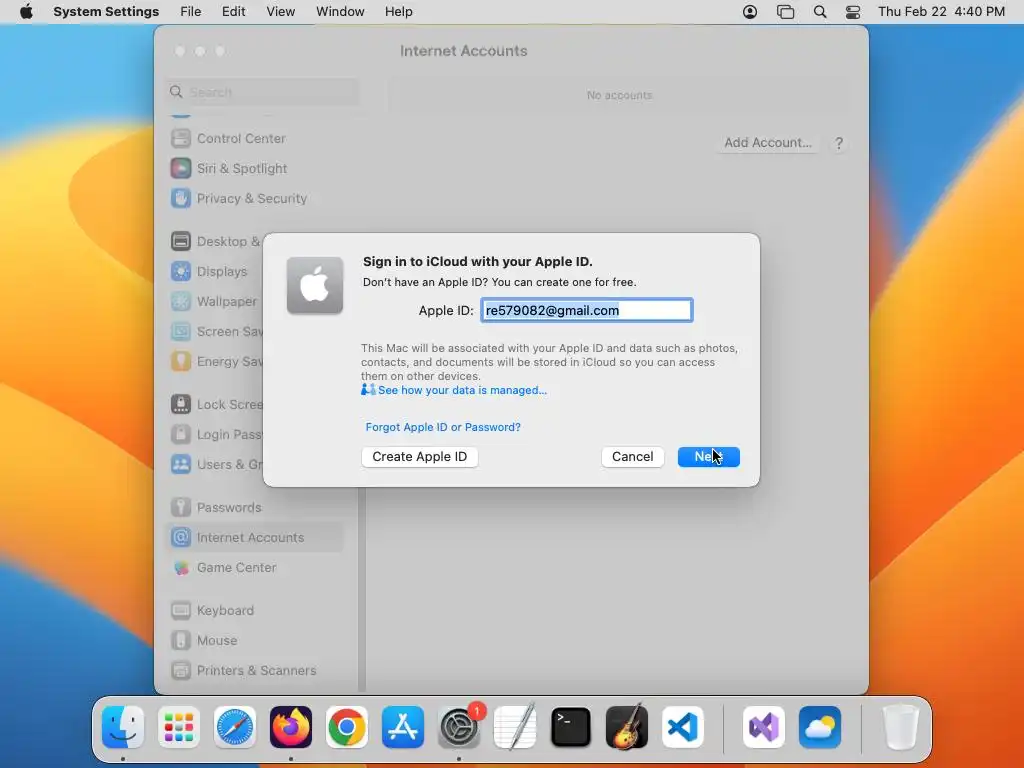Launch Visual Studio Code from Dock
1024x768 pixels.
click(x=682, y=727)
